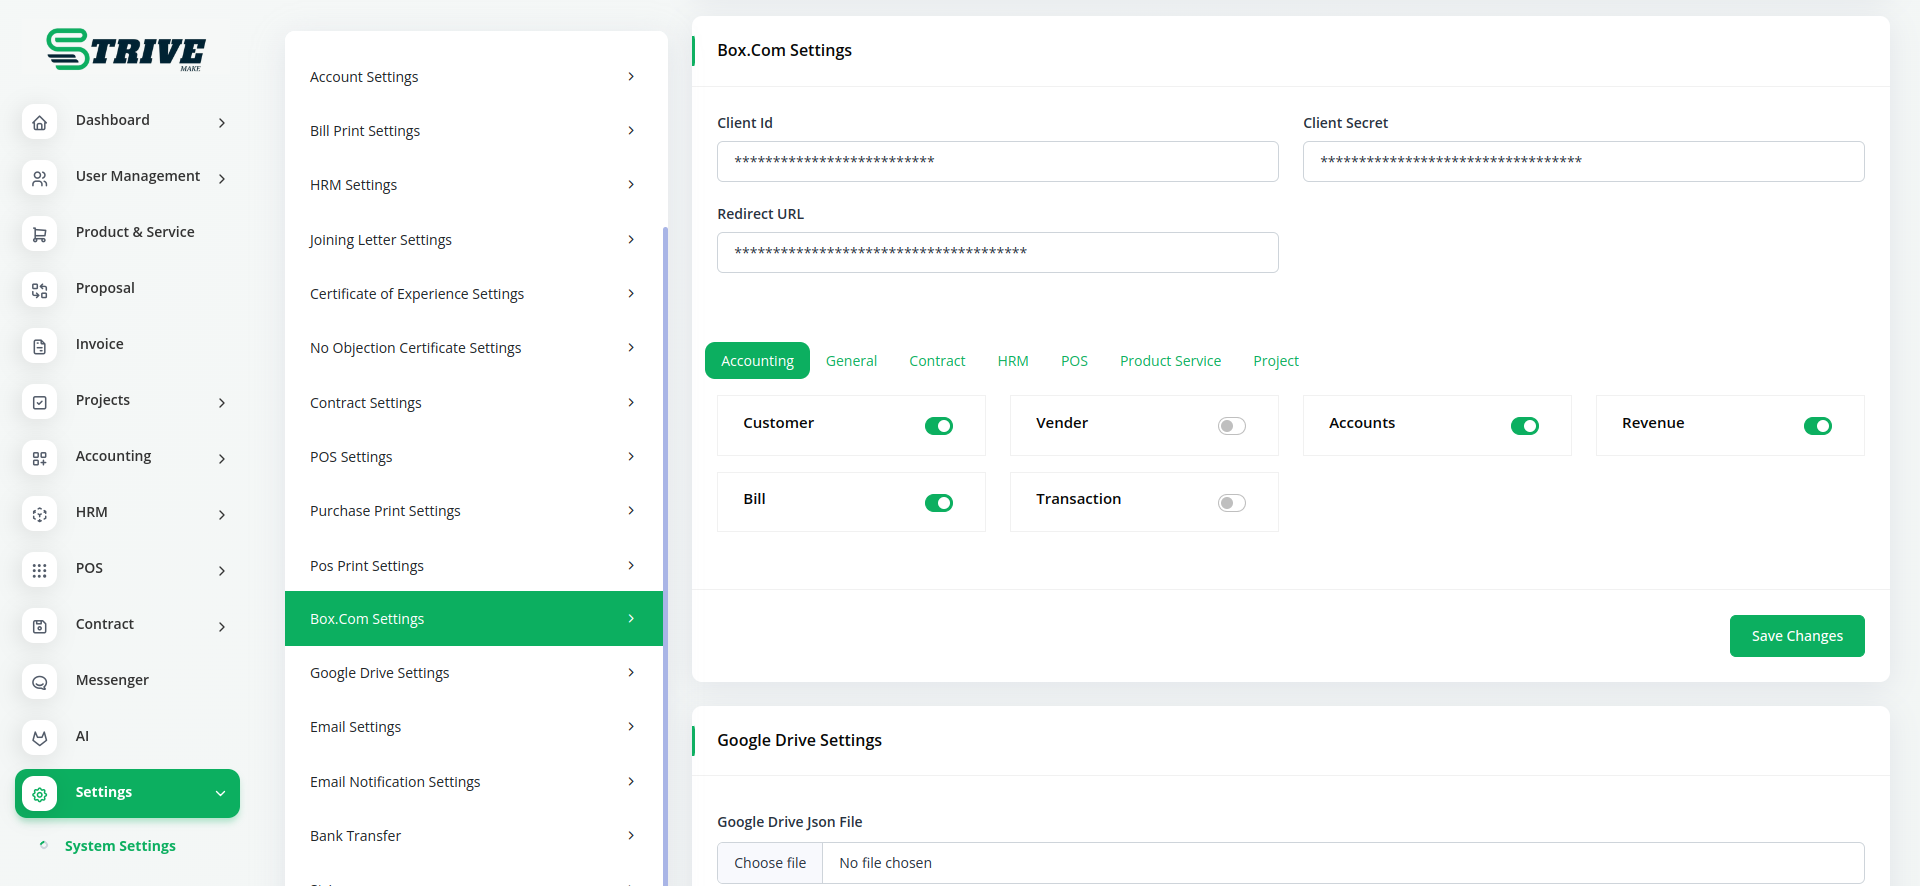This screenshot has width=1920, height=886.
Task: Expand the Projects sidebar menu chevron
Action: click(x=222, y=403)
